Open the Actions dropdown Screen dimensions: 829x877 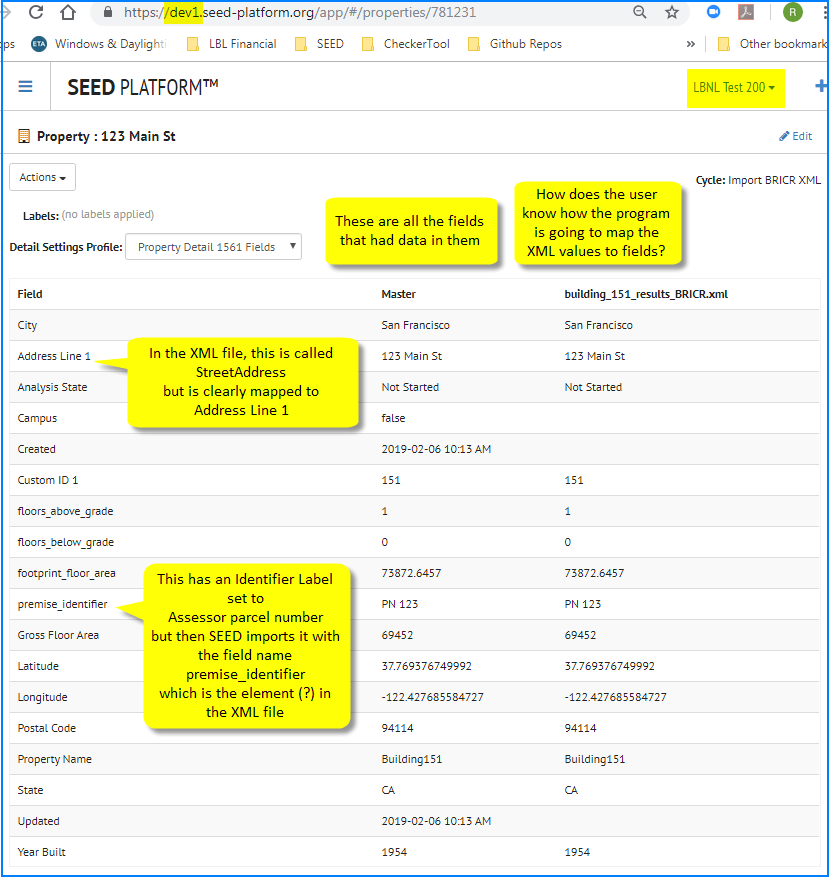point(42,176)
